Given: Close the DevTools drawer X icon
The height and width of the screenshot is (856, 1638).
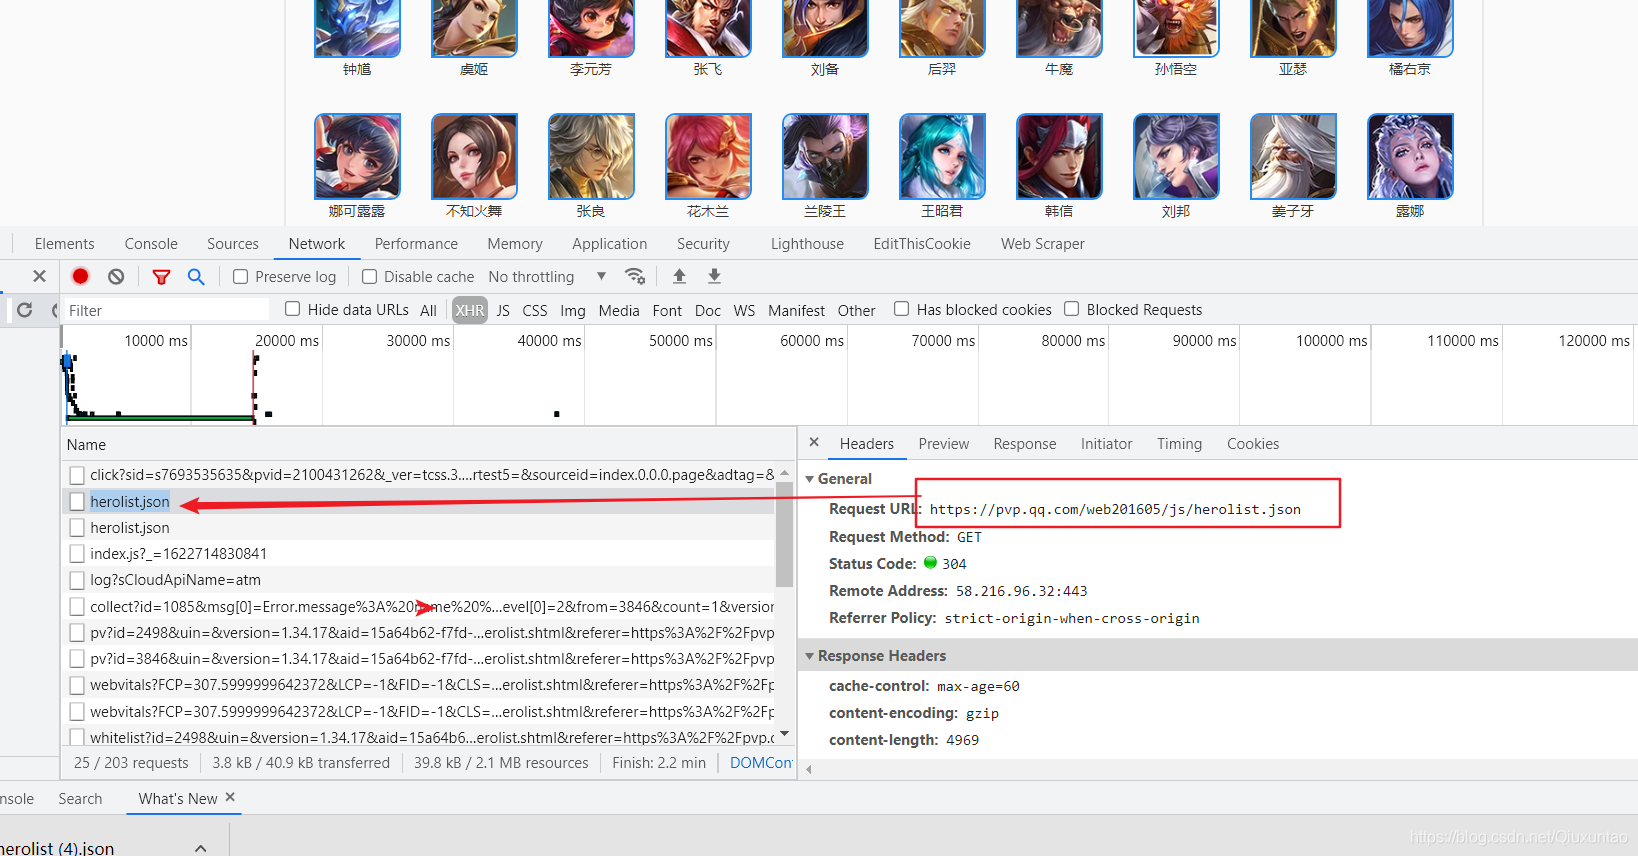Looking at the screenshot, I should tap(39, 276).
